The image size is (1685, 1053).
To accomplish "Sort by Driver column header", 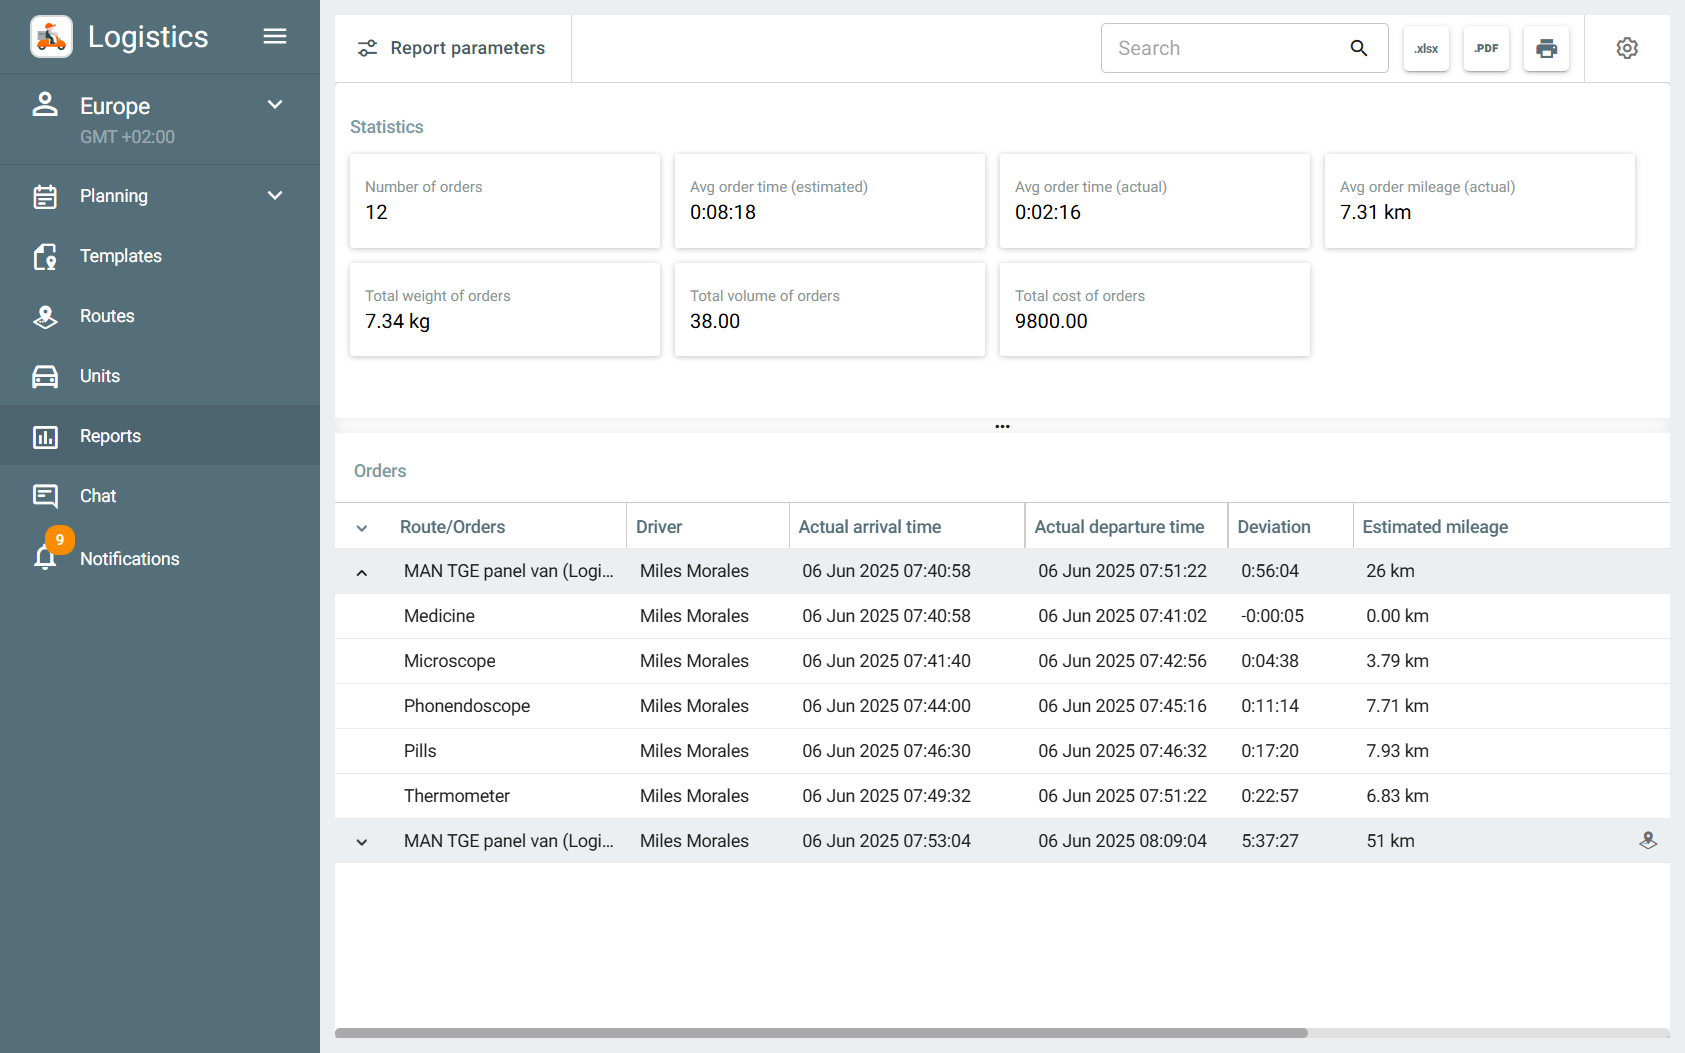I will [659, 527].
